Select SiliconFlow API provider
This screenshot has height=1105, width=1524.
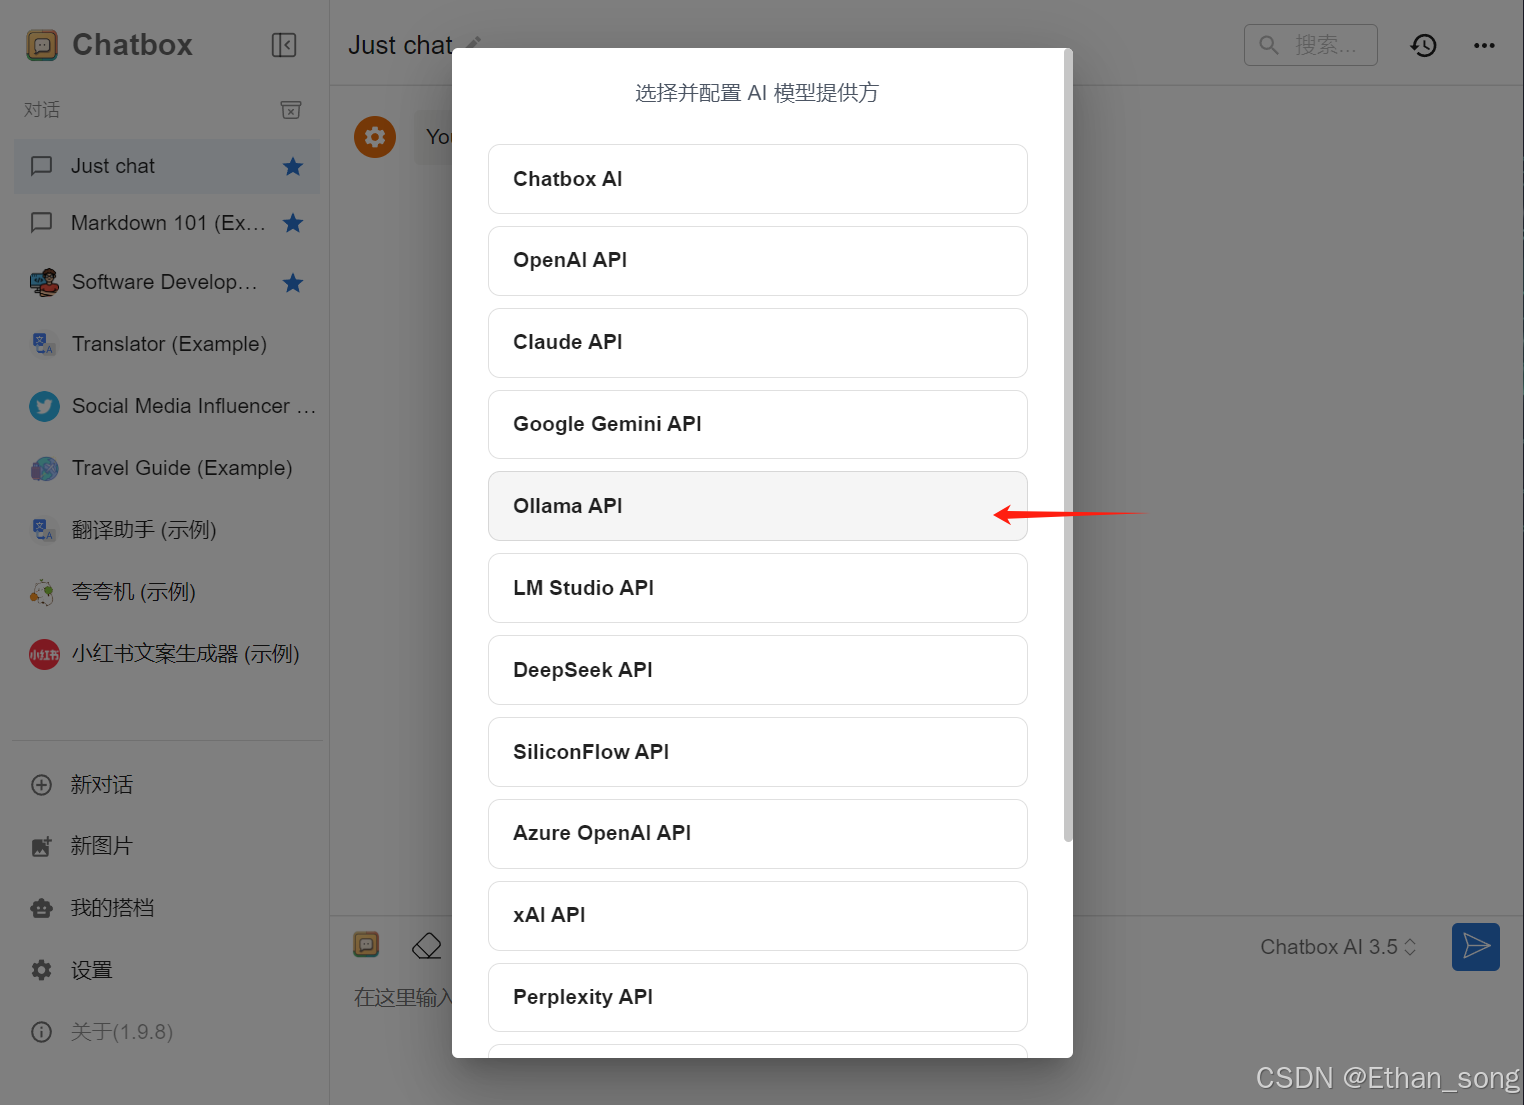pyautogui.click(x=758, y=752)
